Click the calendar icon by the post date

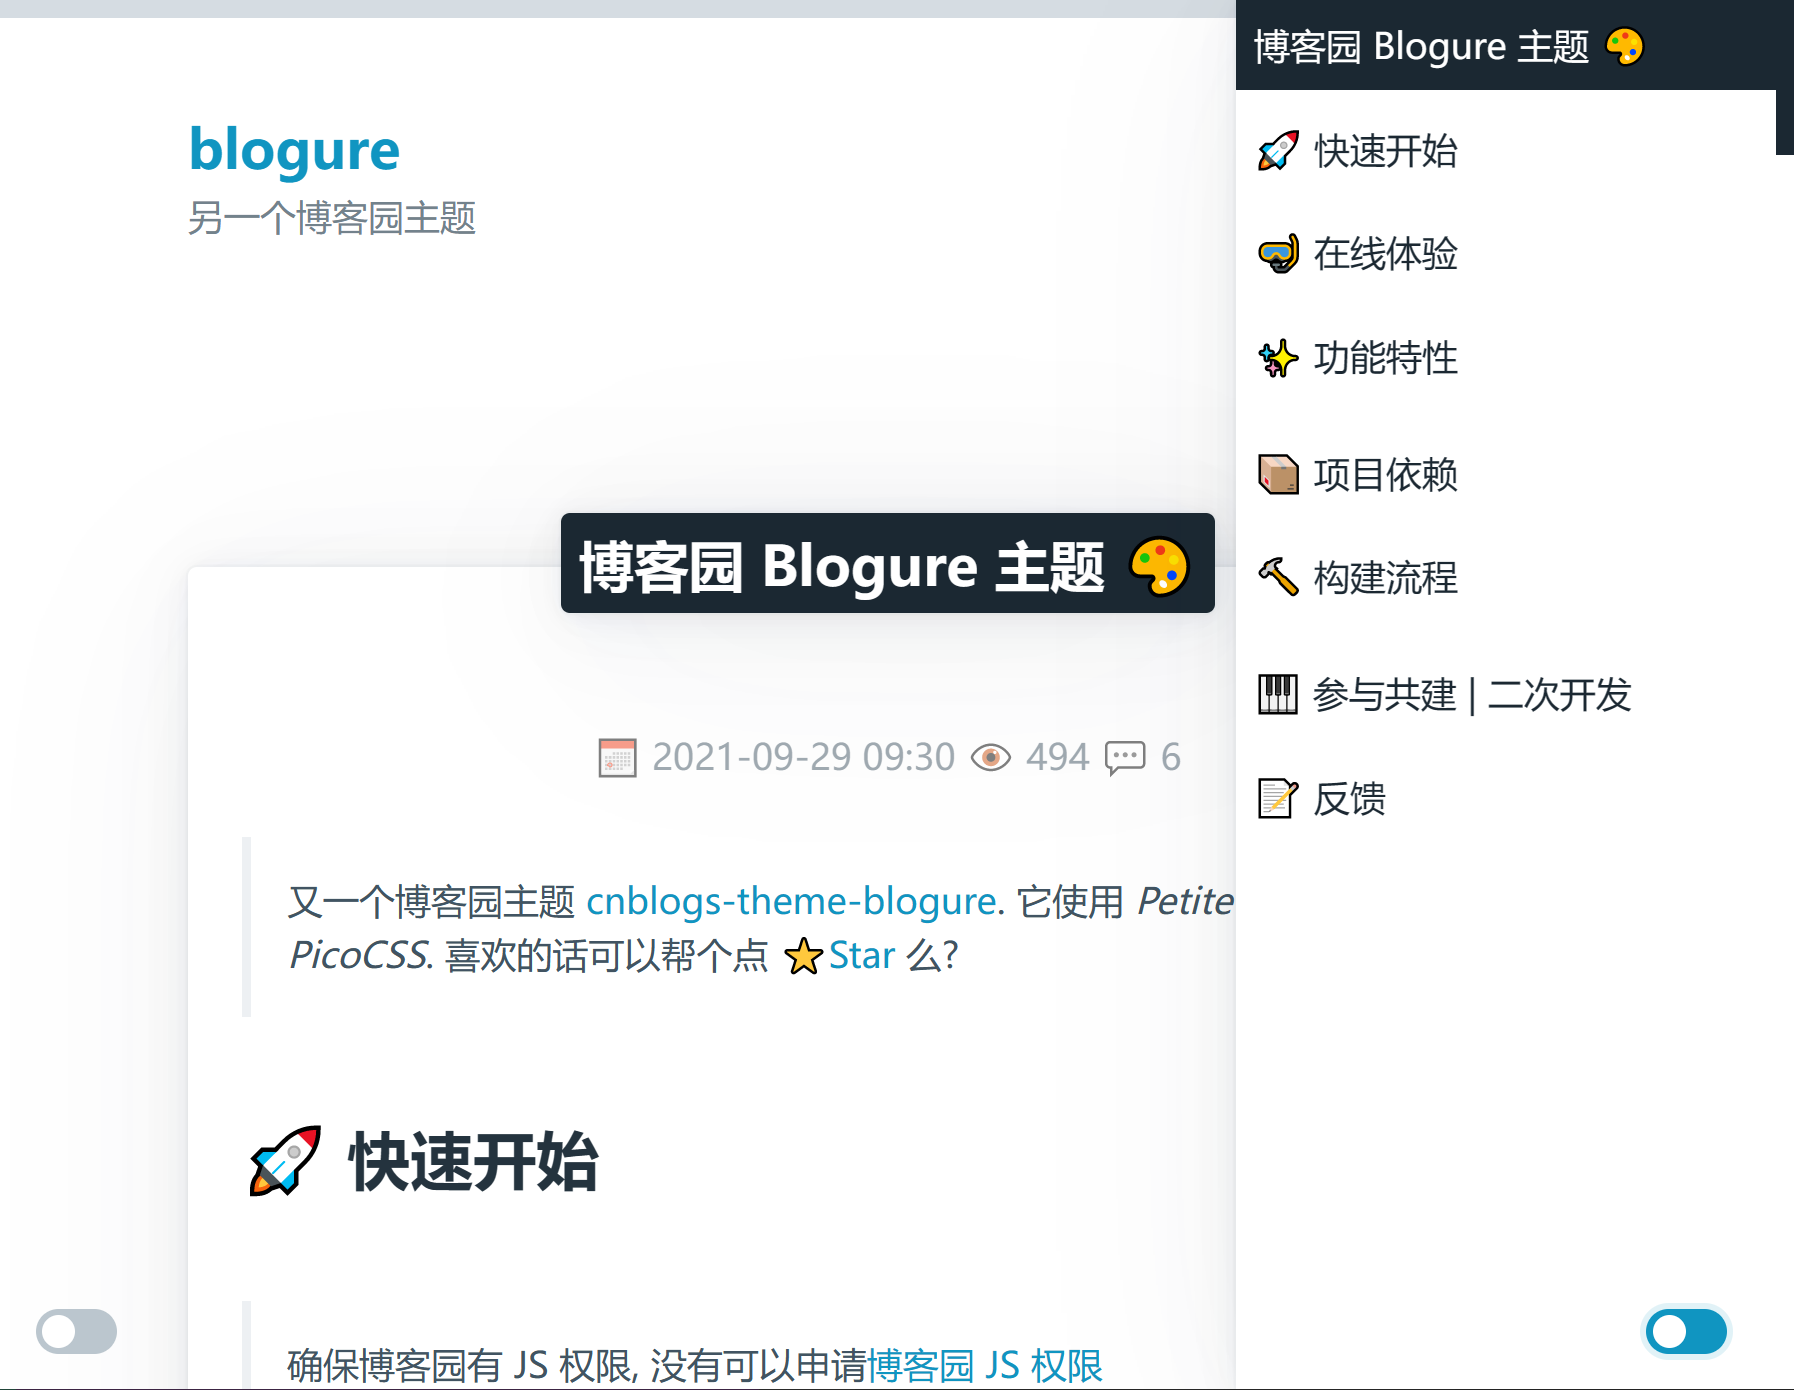[617, 757]
